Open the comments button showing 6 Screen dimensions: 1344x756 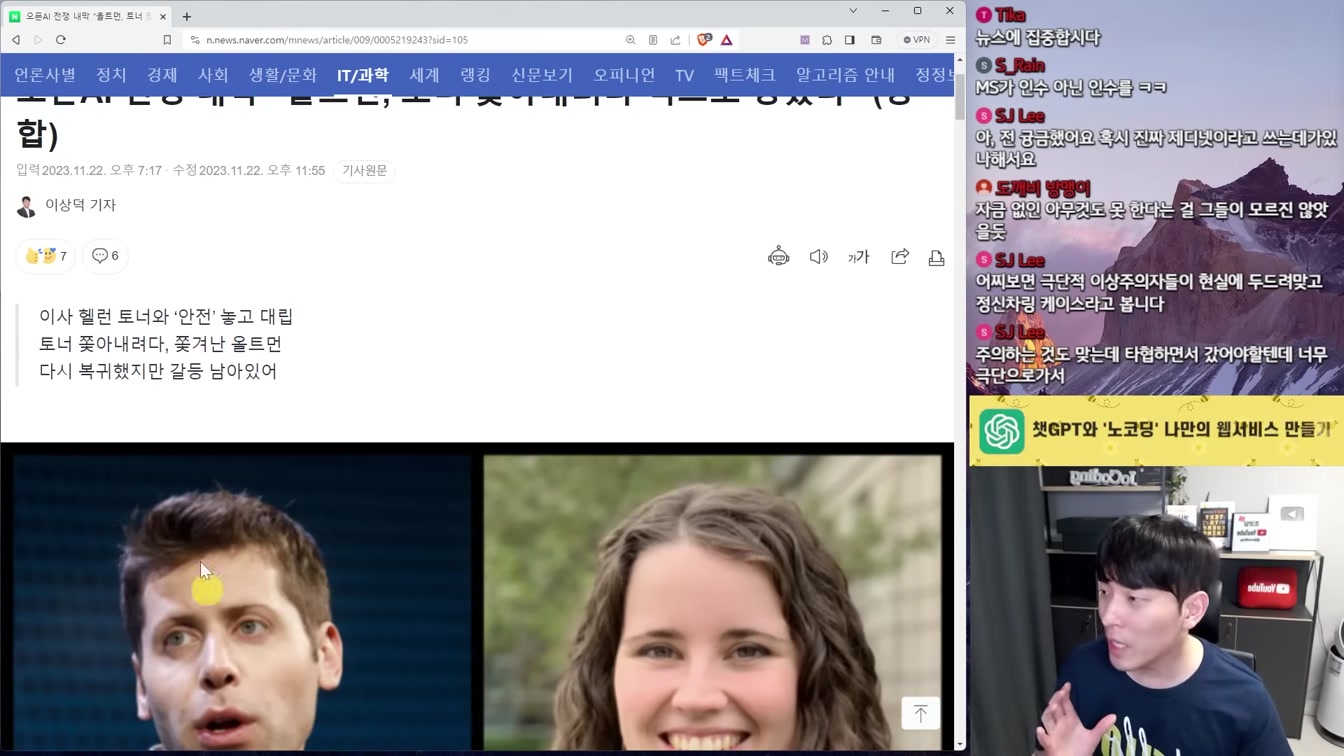[x=105, y=256]
